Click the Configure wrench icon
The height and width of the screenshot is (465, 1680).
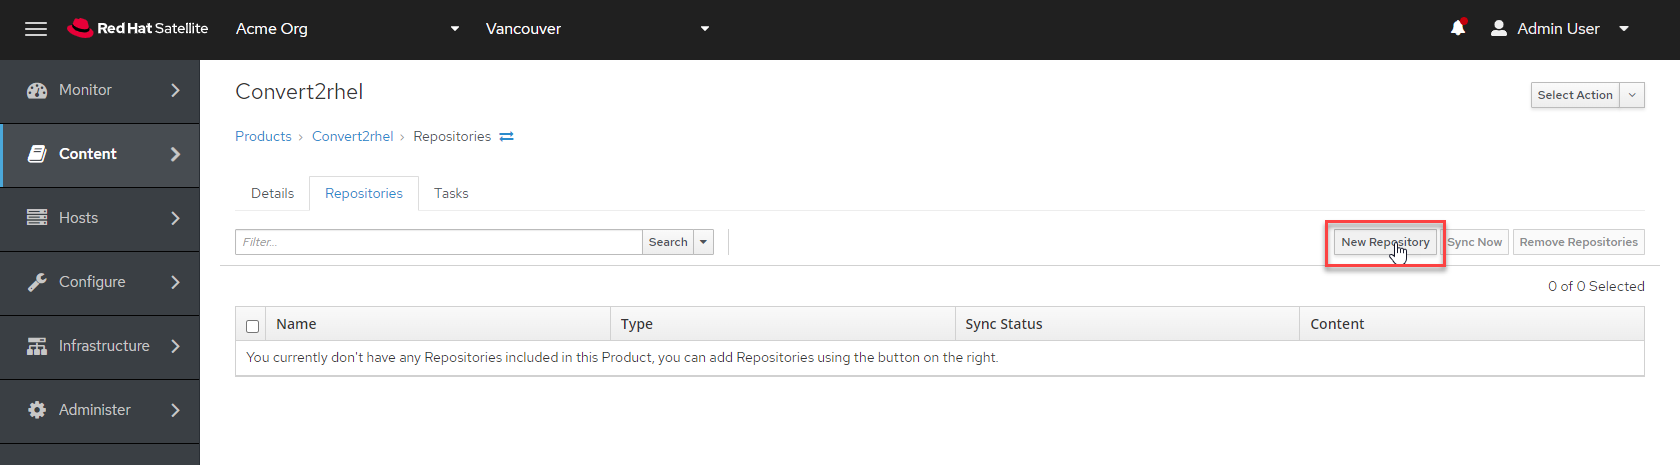click(37, 282)
